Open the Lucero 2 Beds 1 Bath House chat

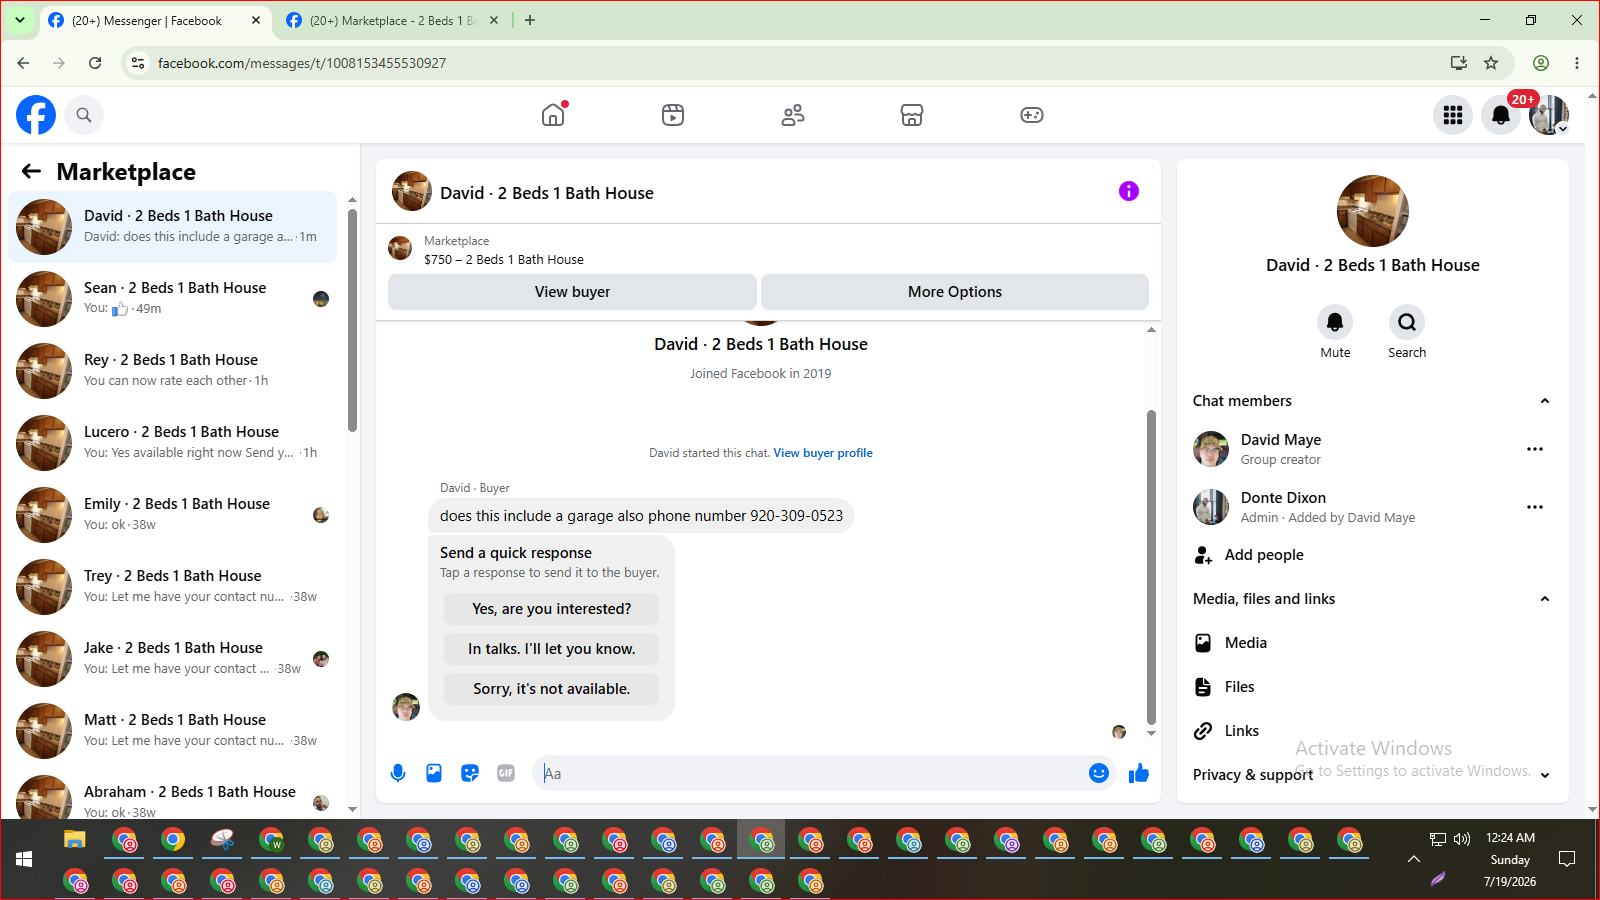[x=173, y=443]
